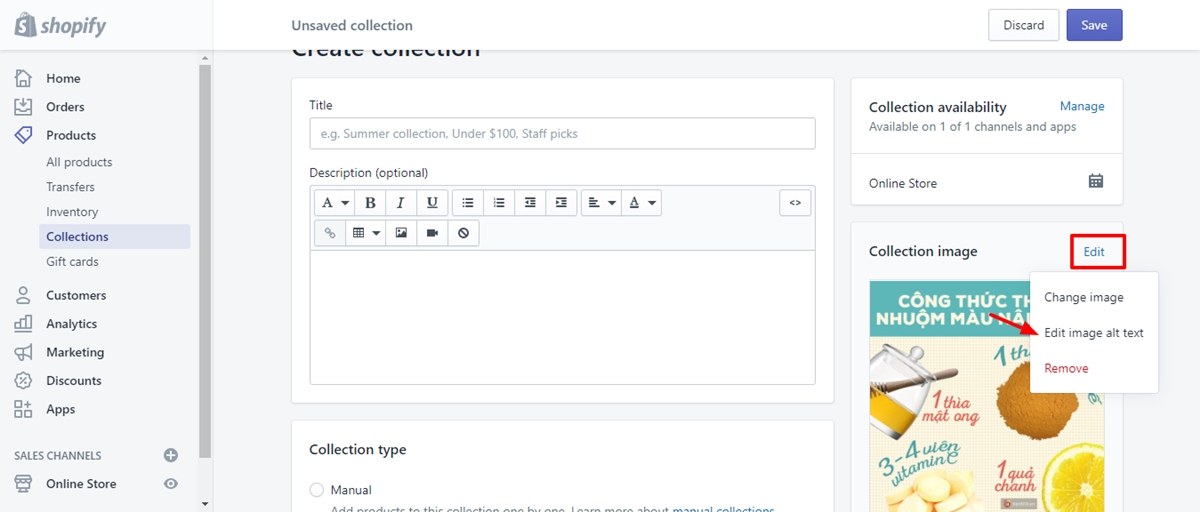The height and width of the screenshot is (512, 1200).
Task: Open the text alignment dropdown
Action: tap(601, 203)
